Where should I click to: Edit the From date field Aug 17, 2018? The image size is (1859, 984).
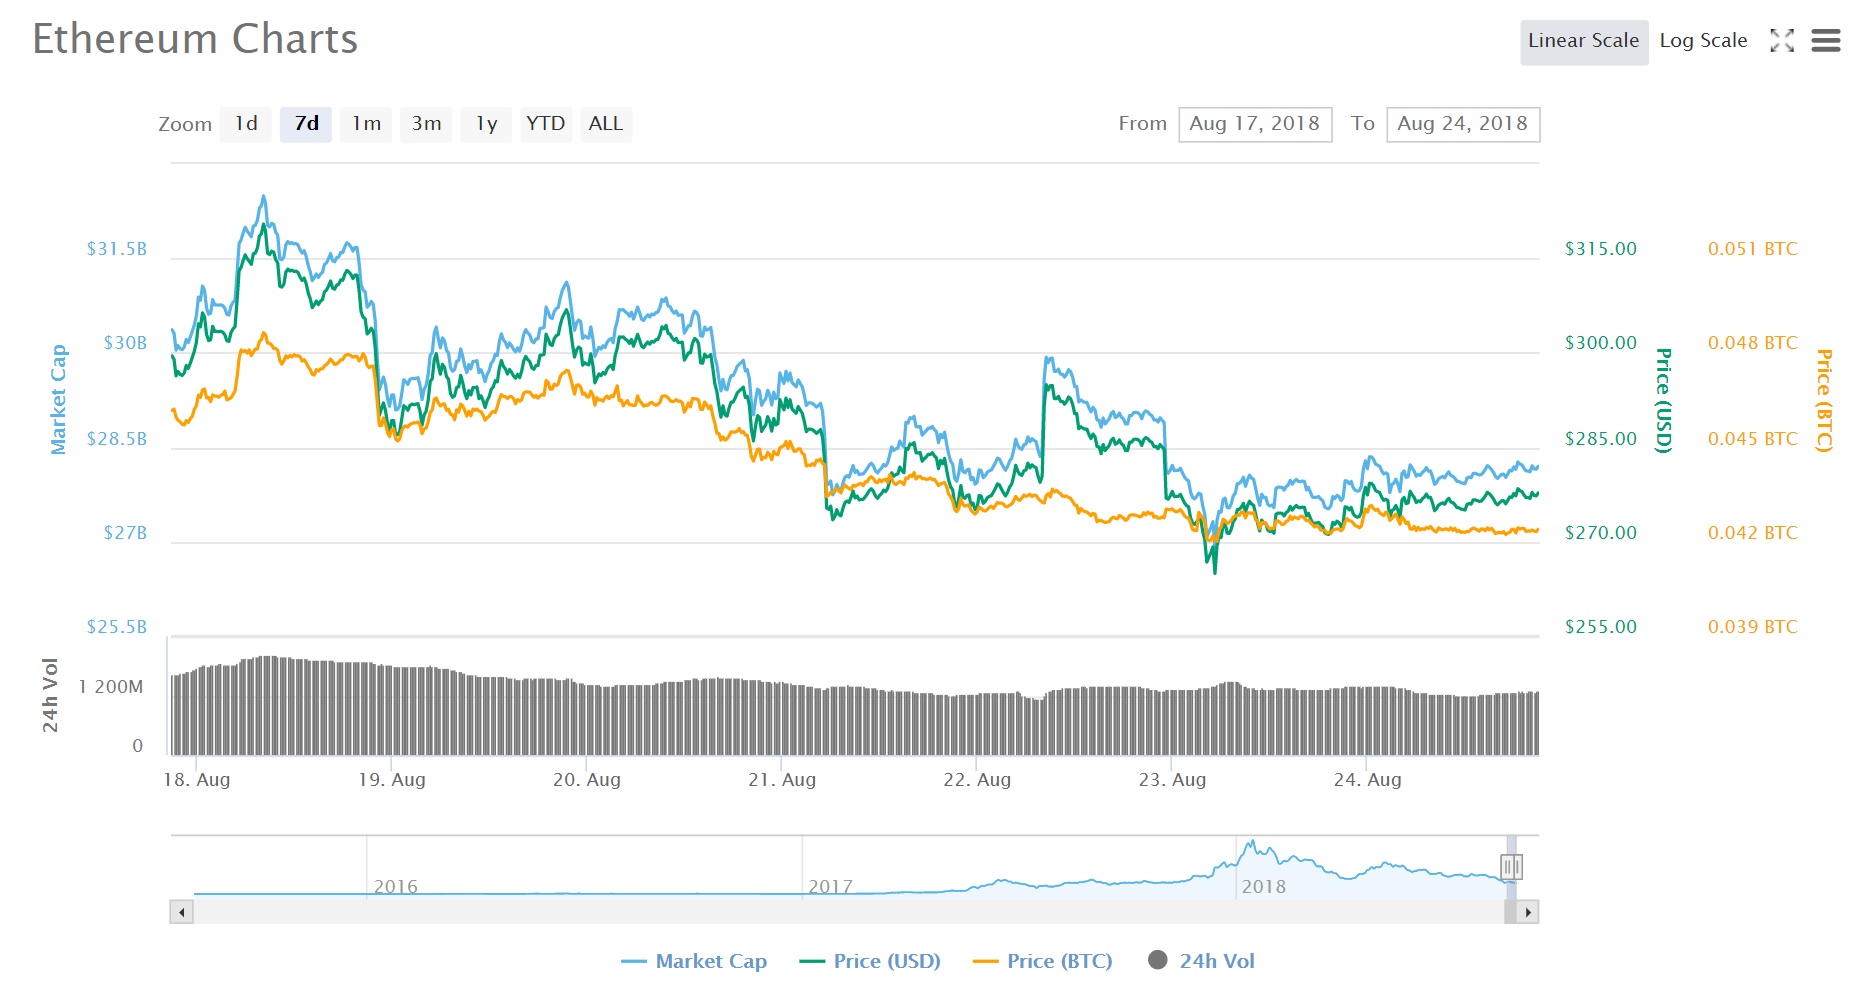pyautogui.click(x=1255, y=124)
